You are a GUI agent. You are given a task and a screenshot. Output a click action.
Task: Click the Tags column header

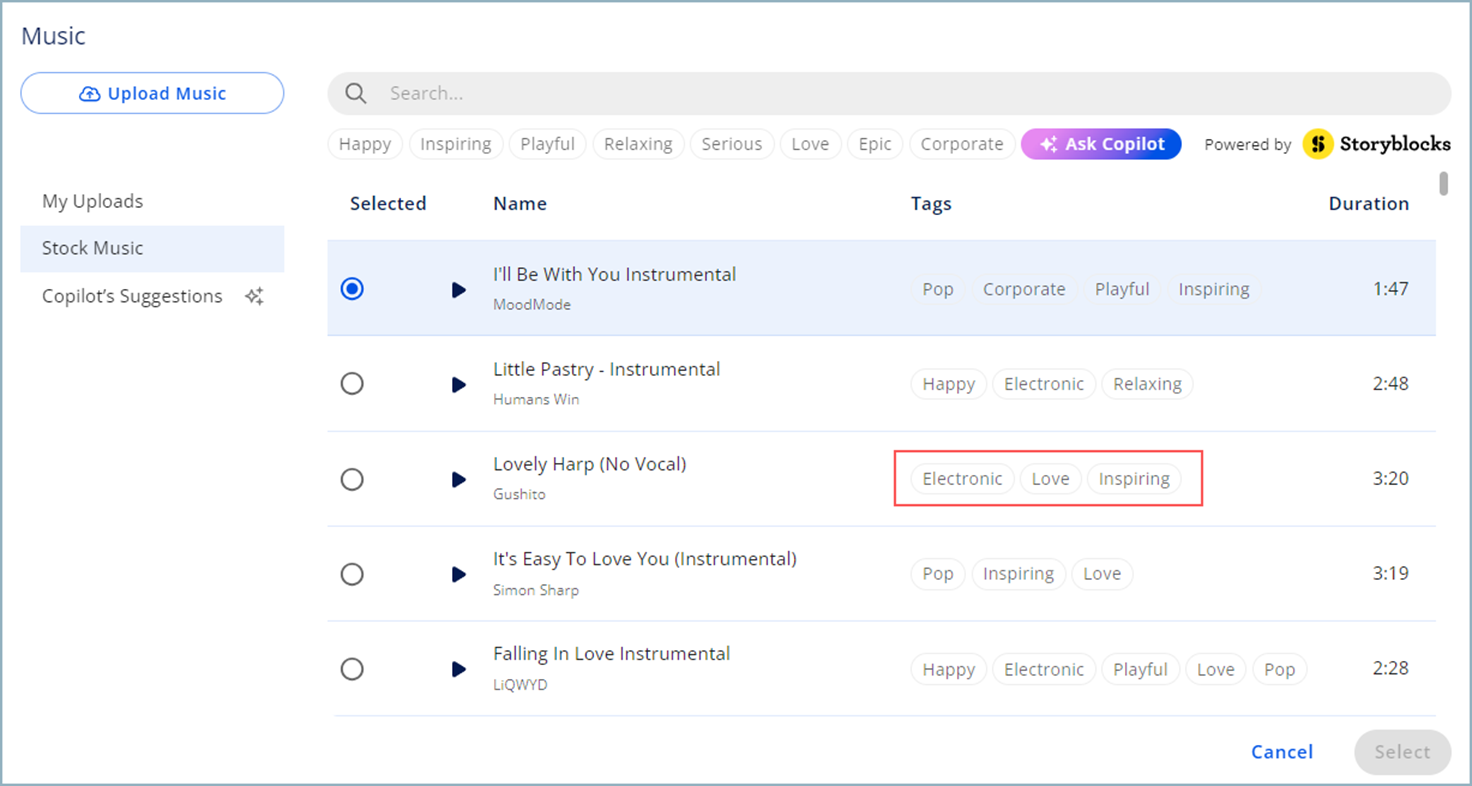(x=931, y=203)
